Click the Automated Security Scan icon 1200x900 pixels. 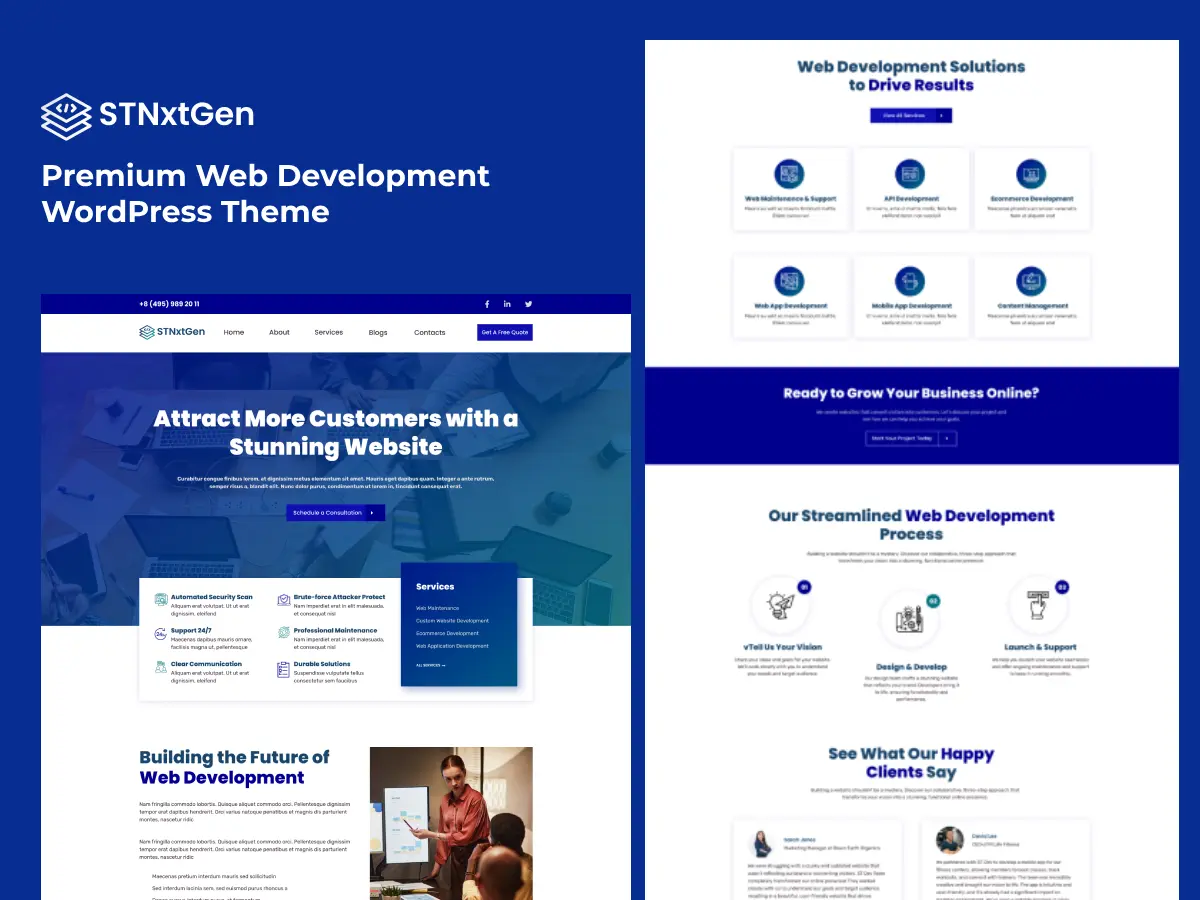pyautogui.click(x=161, y=600)
